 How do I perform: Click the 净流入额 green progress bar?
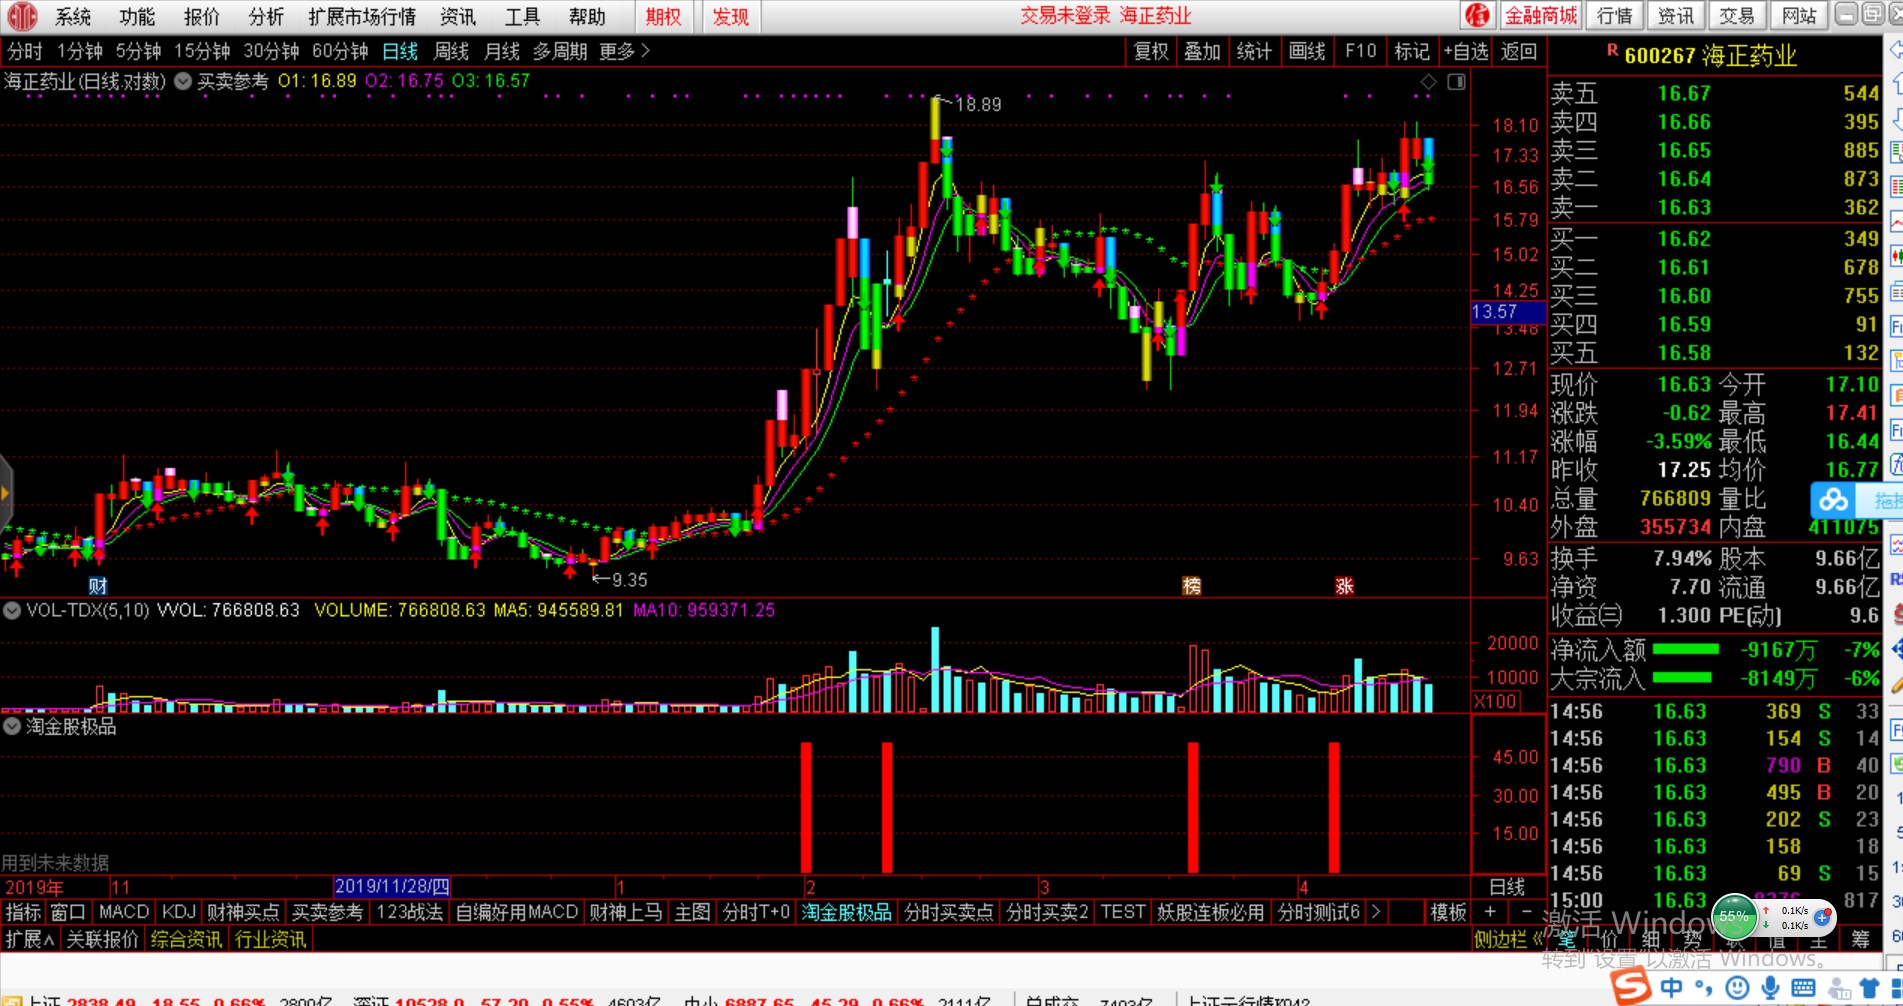pyautogui.click(x=1686, y=650)
